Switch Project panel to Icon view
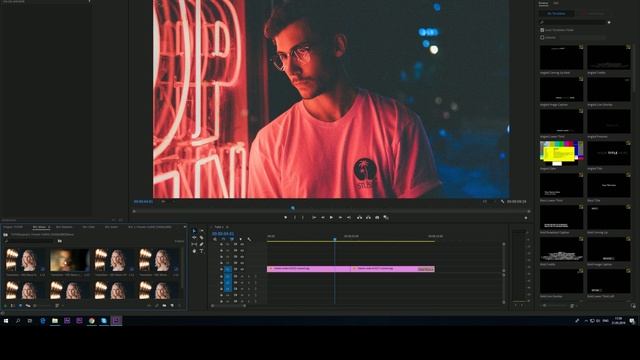 point(20,305)
